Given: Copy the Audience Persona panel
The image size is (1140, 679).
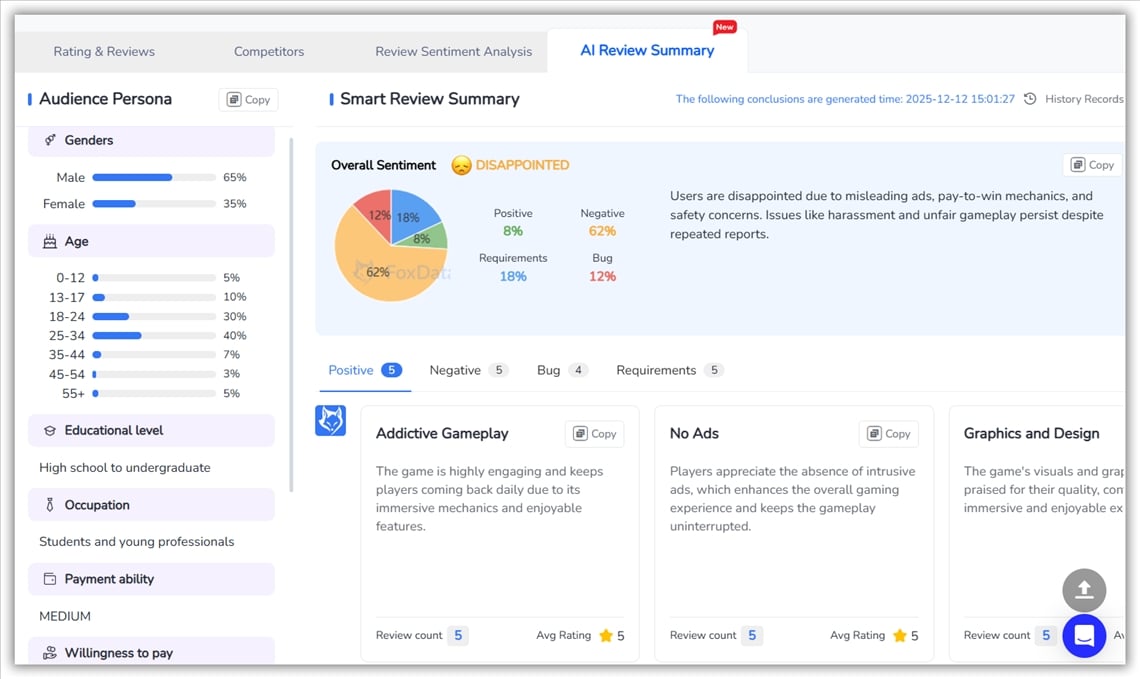Looking at the screenshot, I should click(x=248, y=100).
